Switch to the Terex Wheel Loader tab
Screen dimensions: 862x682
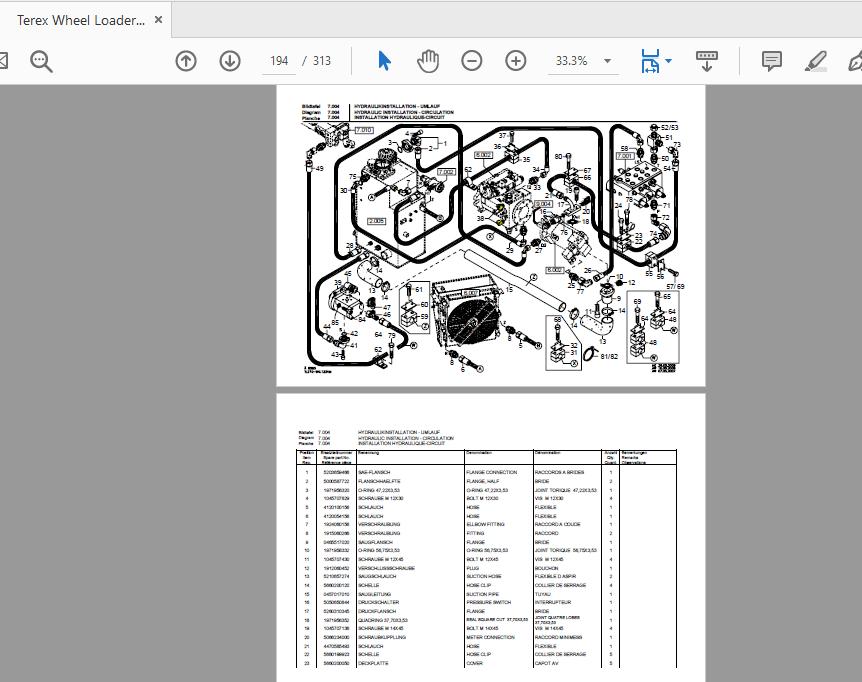pos(80,20)
